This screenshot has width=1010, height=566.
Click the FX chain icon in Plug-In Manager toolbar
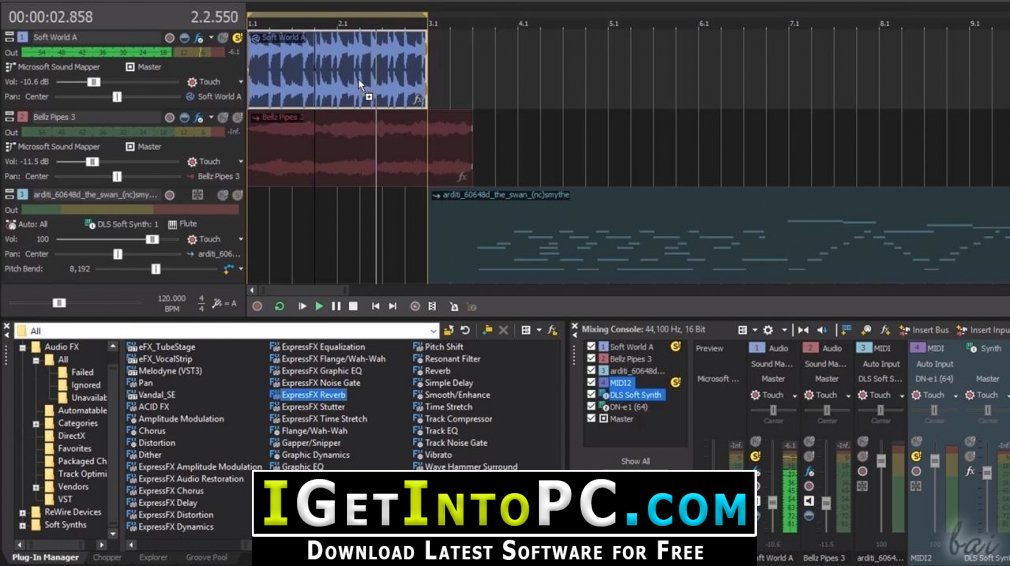click(552, 330)
